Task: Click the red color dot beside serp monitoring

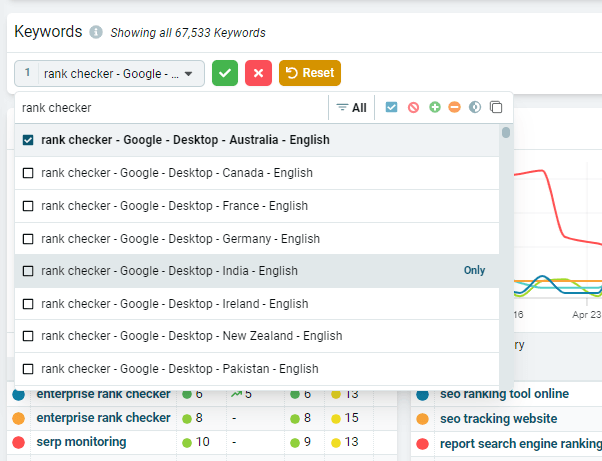Action: [x=18, y=443]
